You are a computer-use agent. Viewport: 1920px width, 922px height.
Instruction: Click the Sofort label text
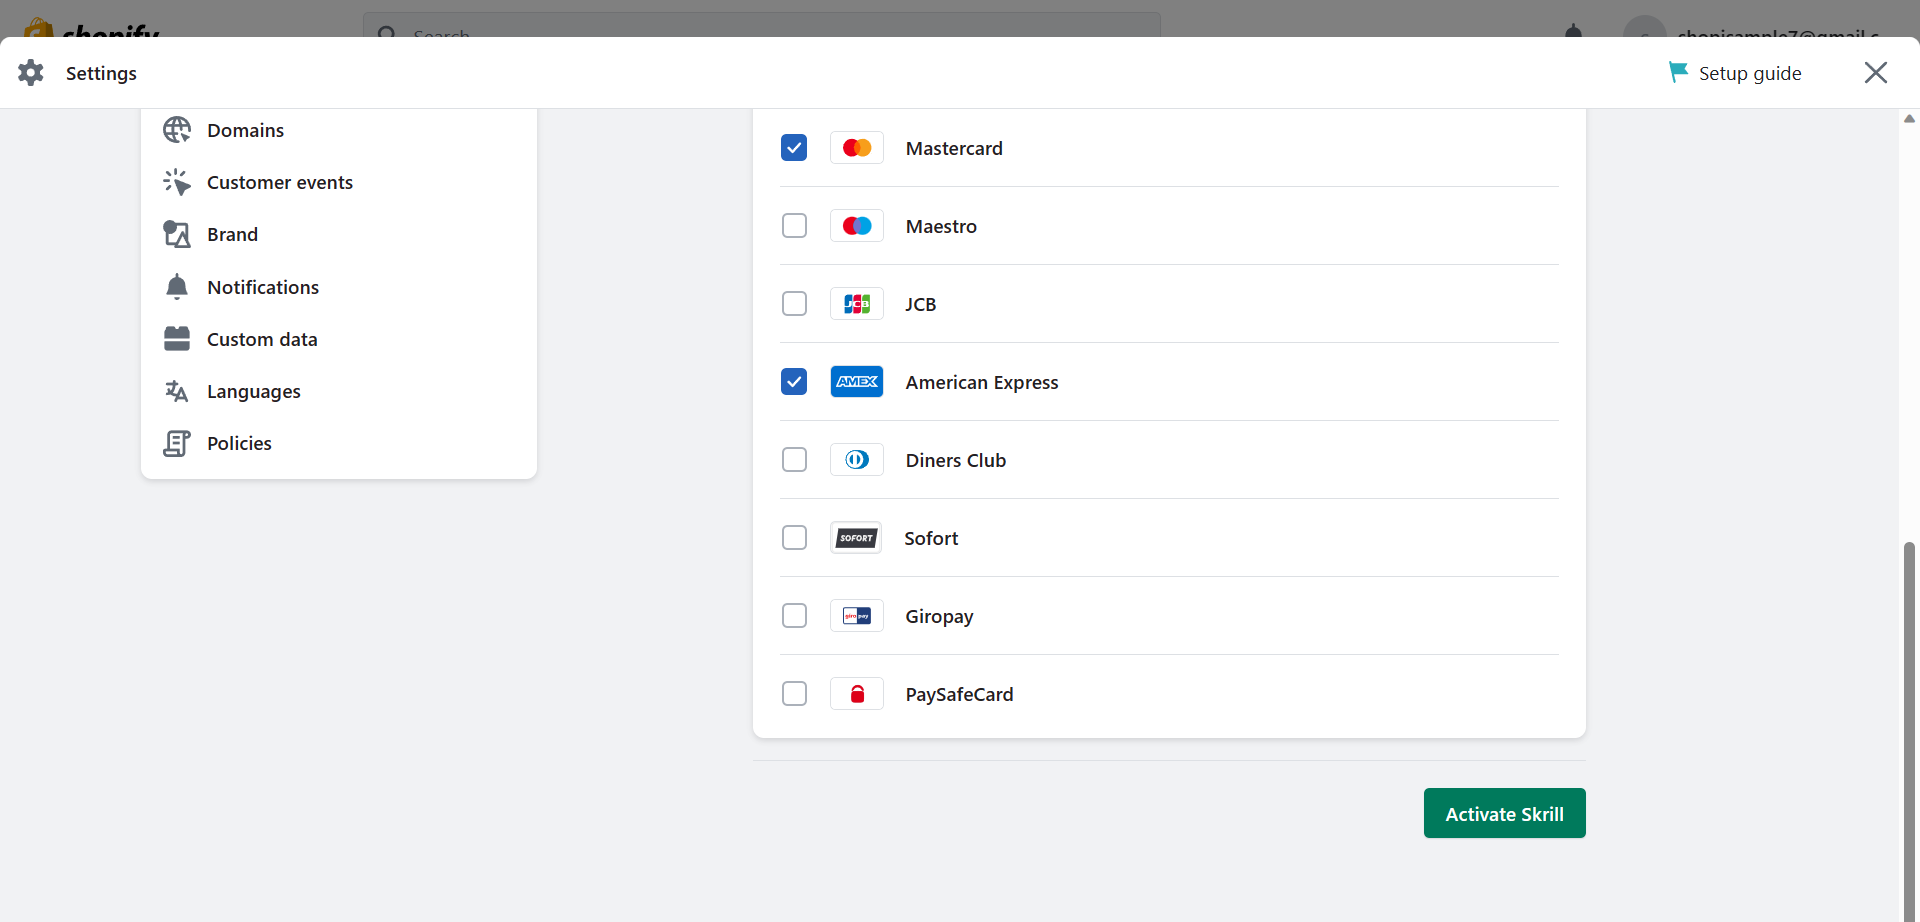[x=931, y=538]
